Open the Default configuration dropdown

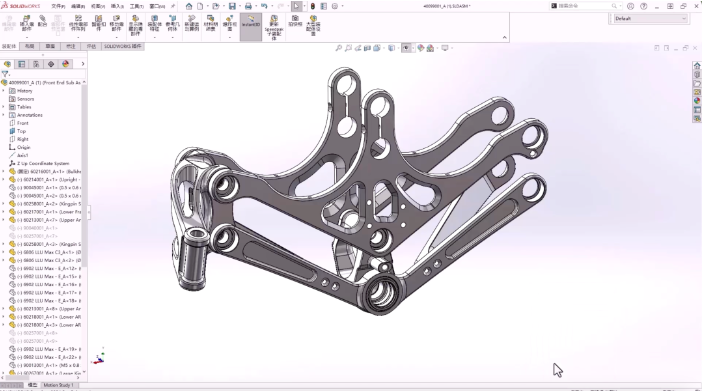[651, 18]
